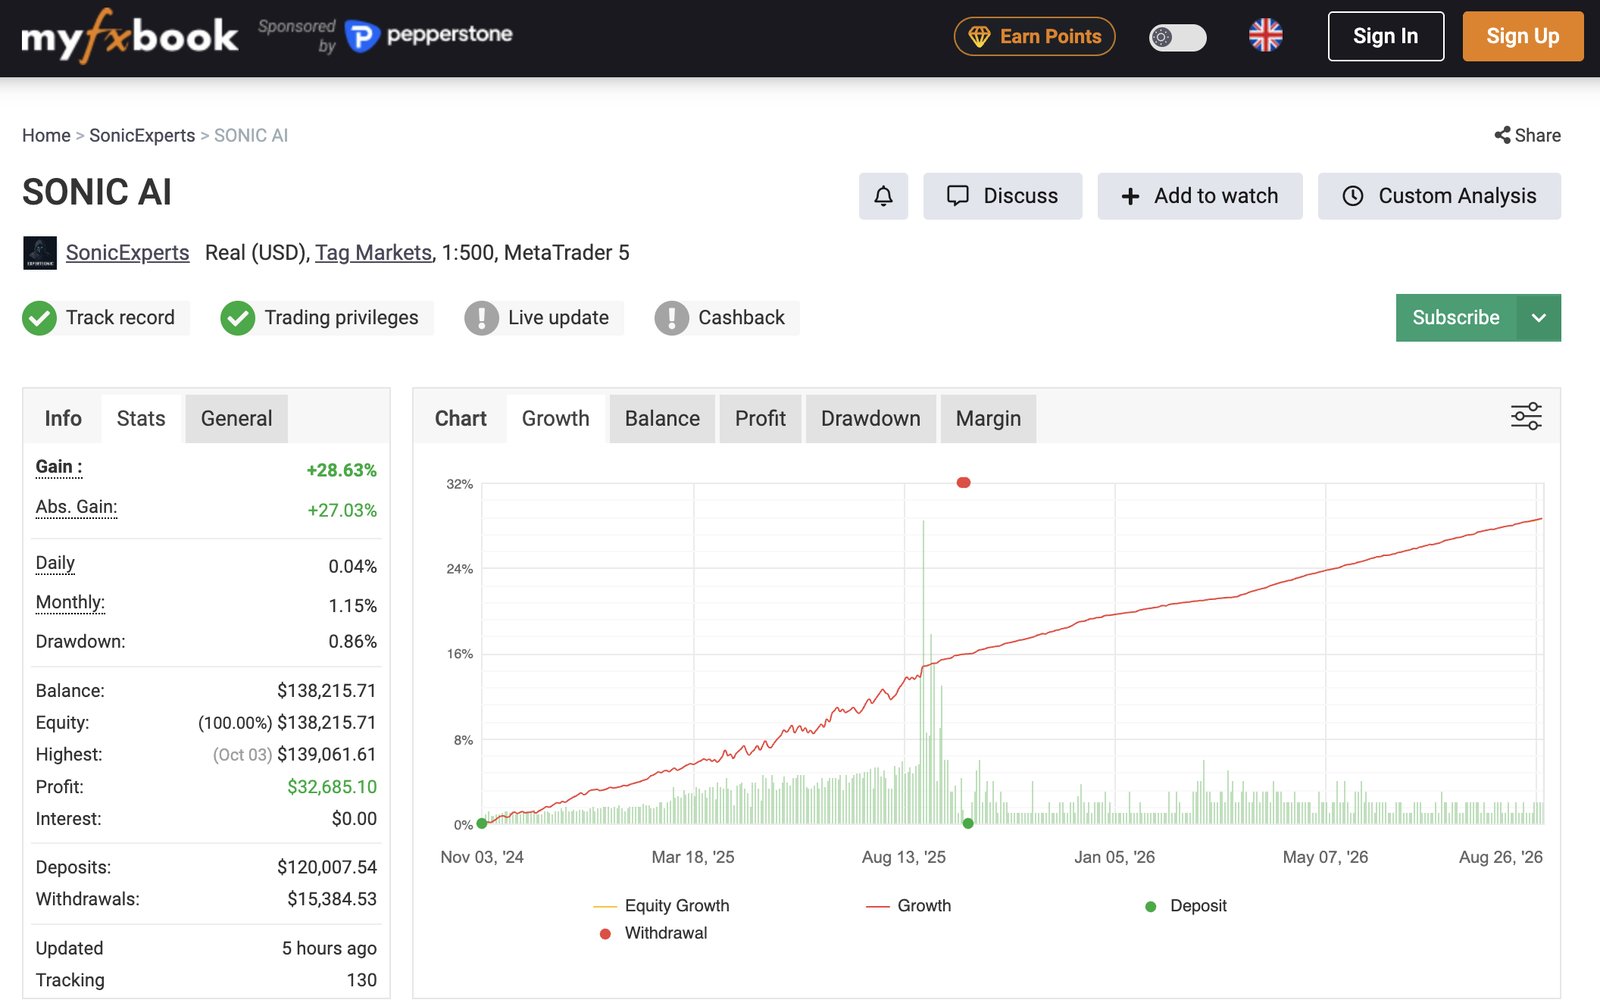Click the SONIC AI breadcrumb
The width and height of the screenshot is (1600, 1003).
click(x=251, y=135)
